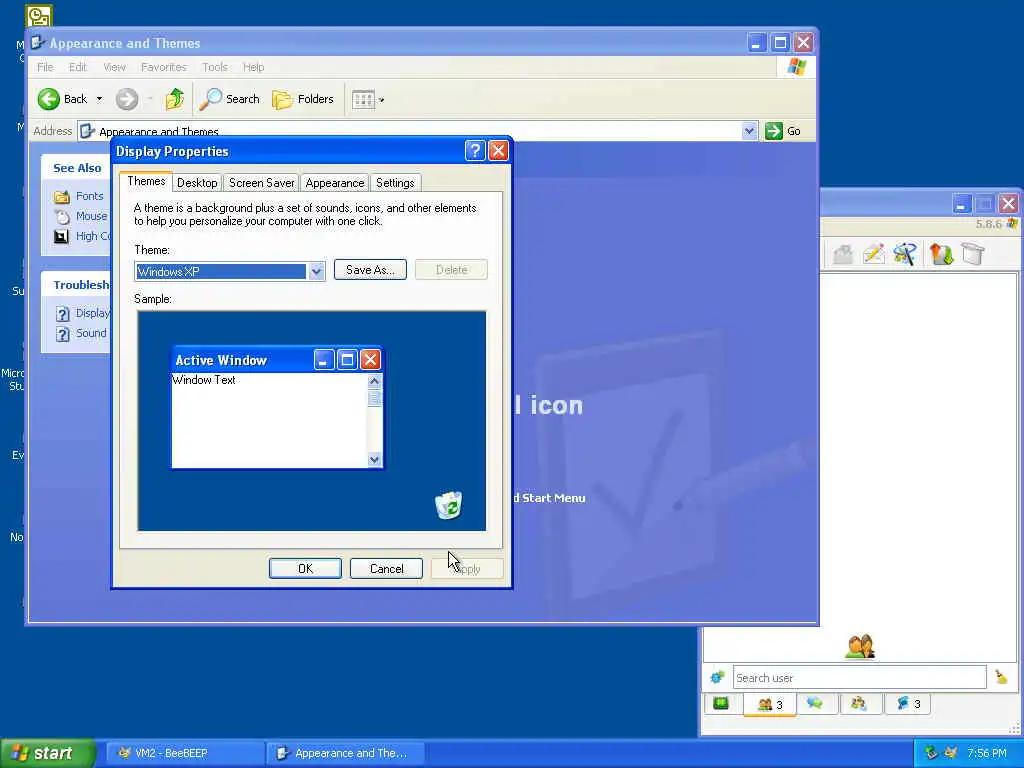Select BeeBEEP chat bubbles bottom tab
The width and height of the screenshot is (1024, 768).
click(814, 703)
